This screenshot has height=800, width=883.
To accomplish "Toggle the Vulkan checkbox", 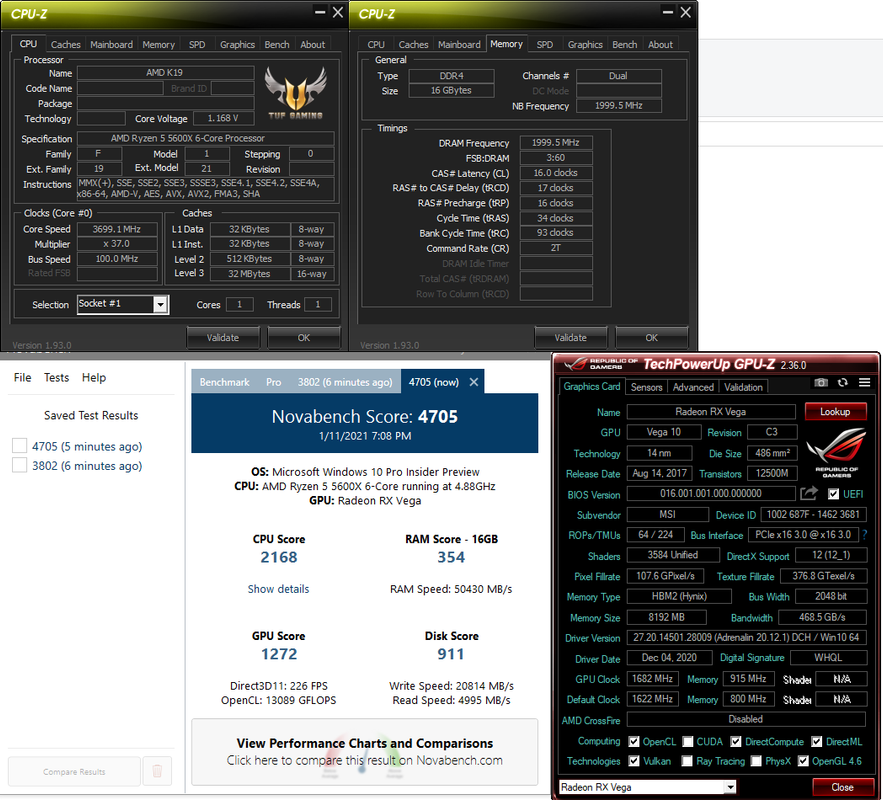I will [634, 761].
